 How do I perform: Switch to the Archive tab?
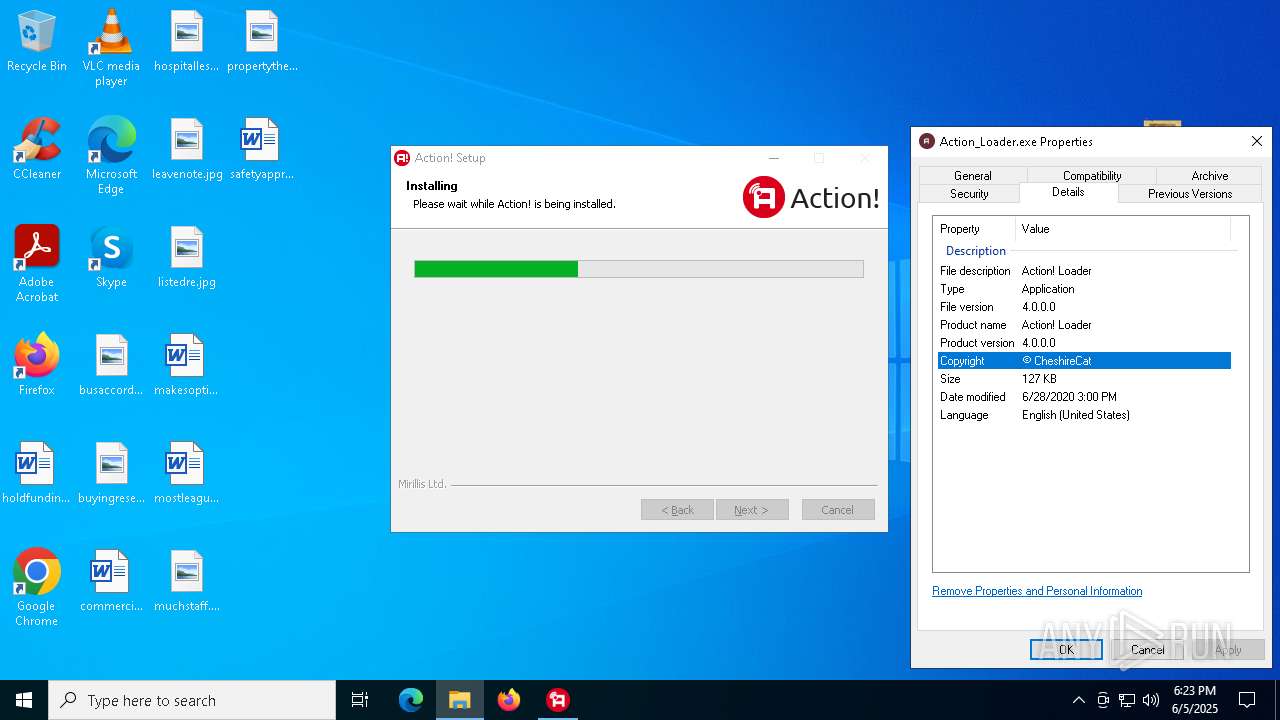coord(1209,176)
